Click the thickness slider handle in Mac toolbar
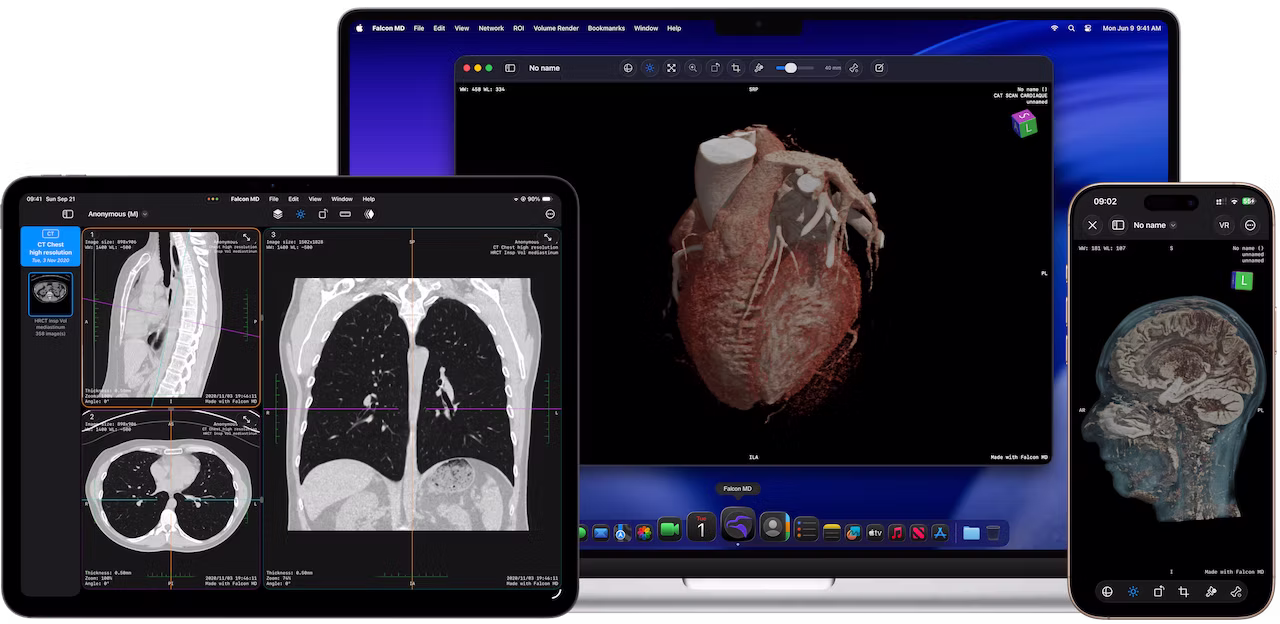This screenshot has width=1280, height=624. pos(791,68)
